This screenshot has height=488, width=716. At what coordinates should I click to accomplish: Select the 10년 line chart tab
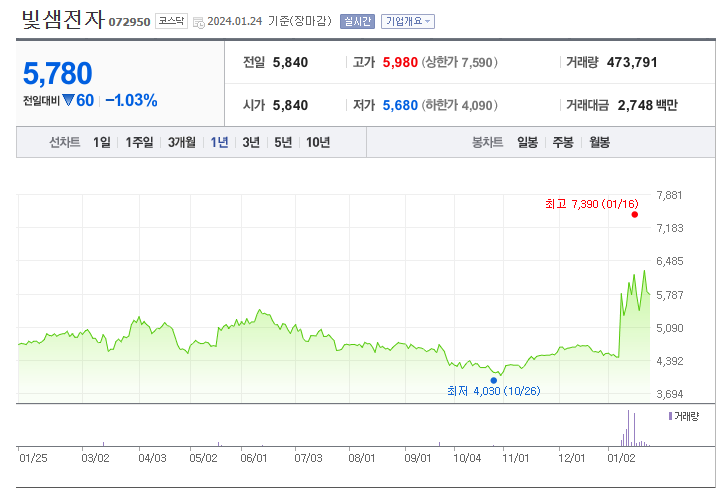tap(318, 142)
